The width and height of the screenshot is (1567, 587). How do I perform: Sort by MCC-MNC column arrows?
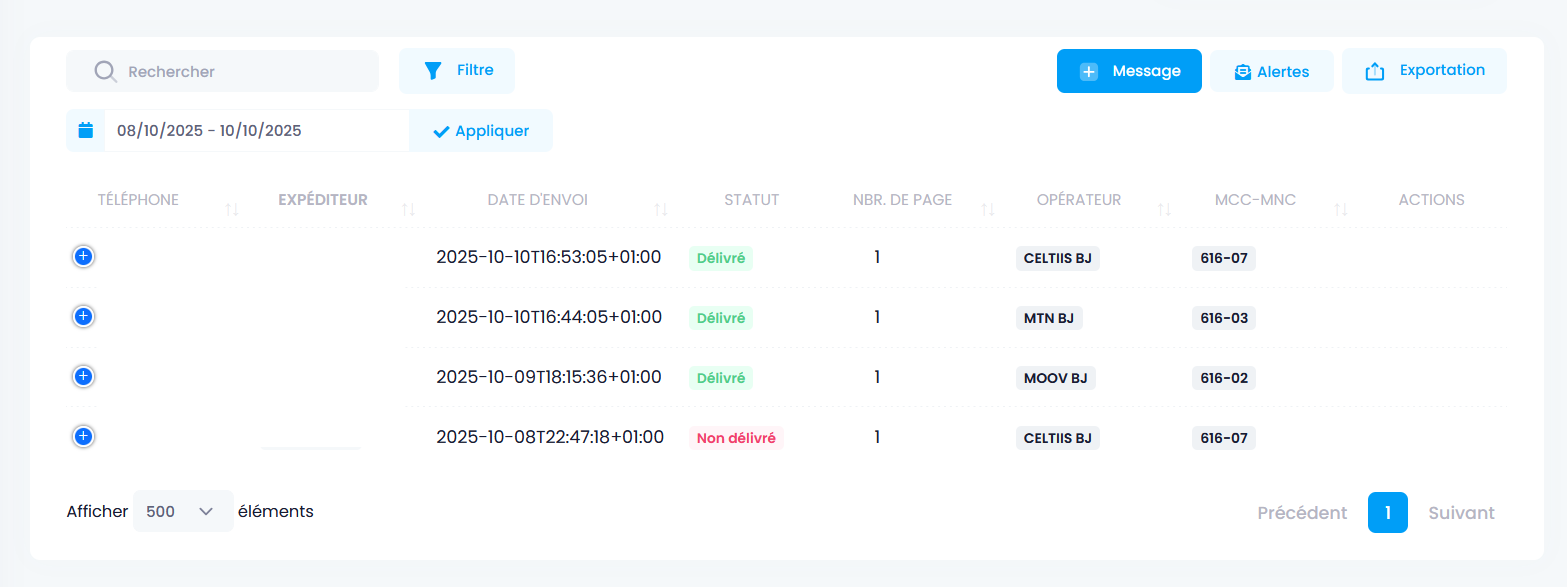1341,209
